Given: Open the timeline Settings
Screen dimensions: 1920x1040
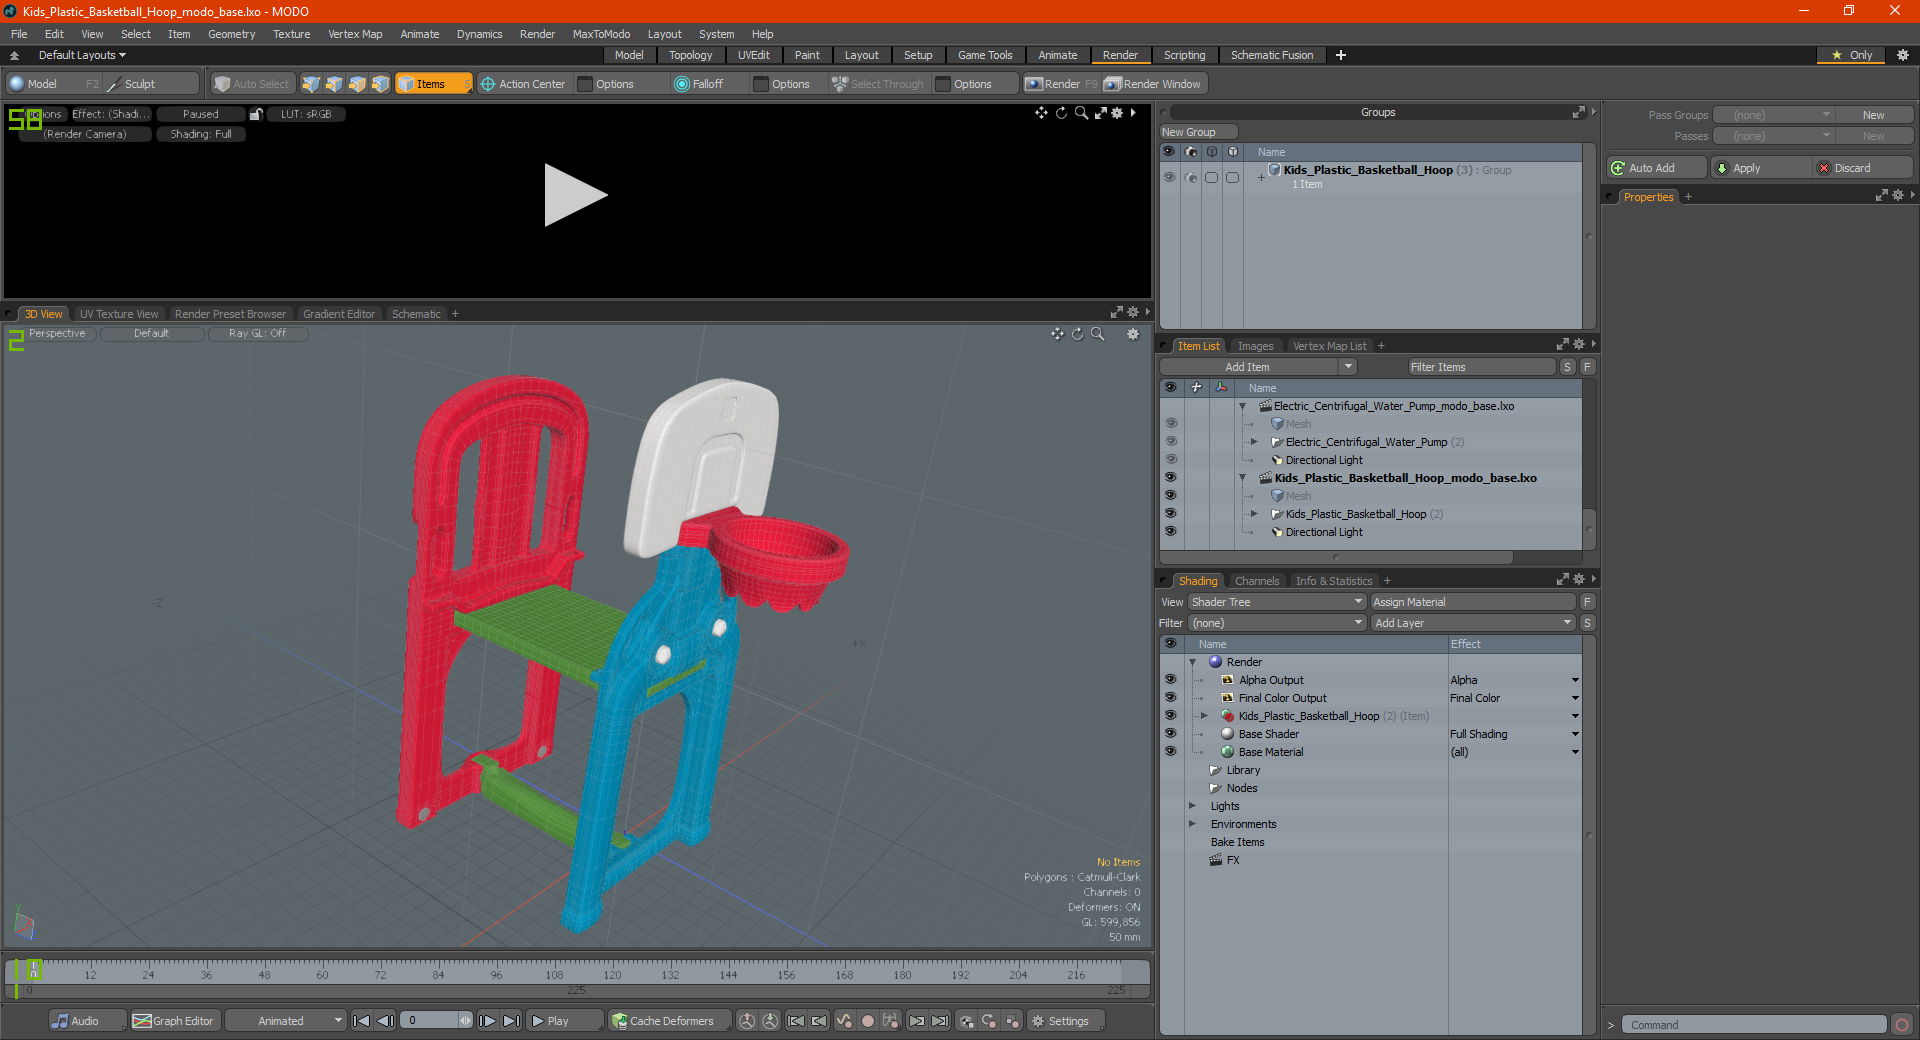Looking at the screenshot, I should [1066, 1021].
